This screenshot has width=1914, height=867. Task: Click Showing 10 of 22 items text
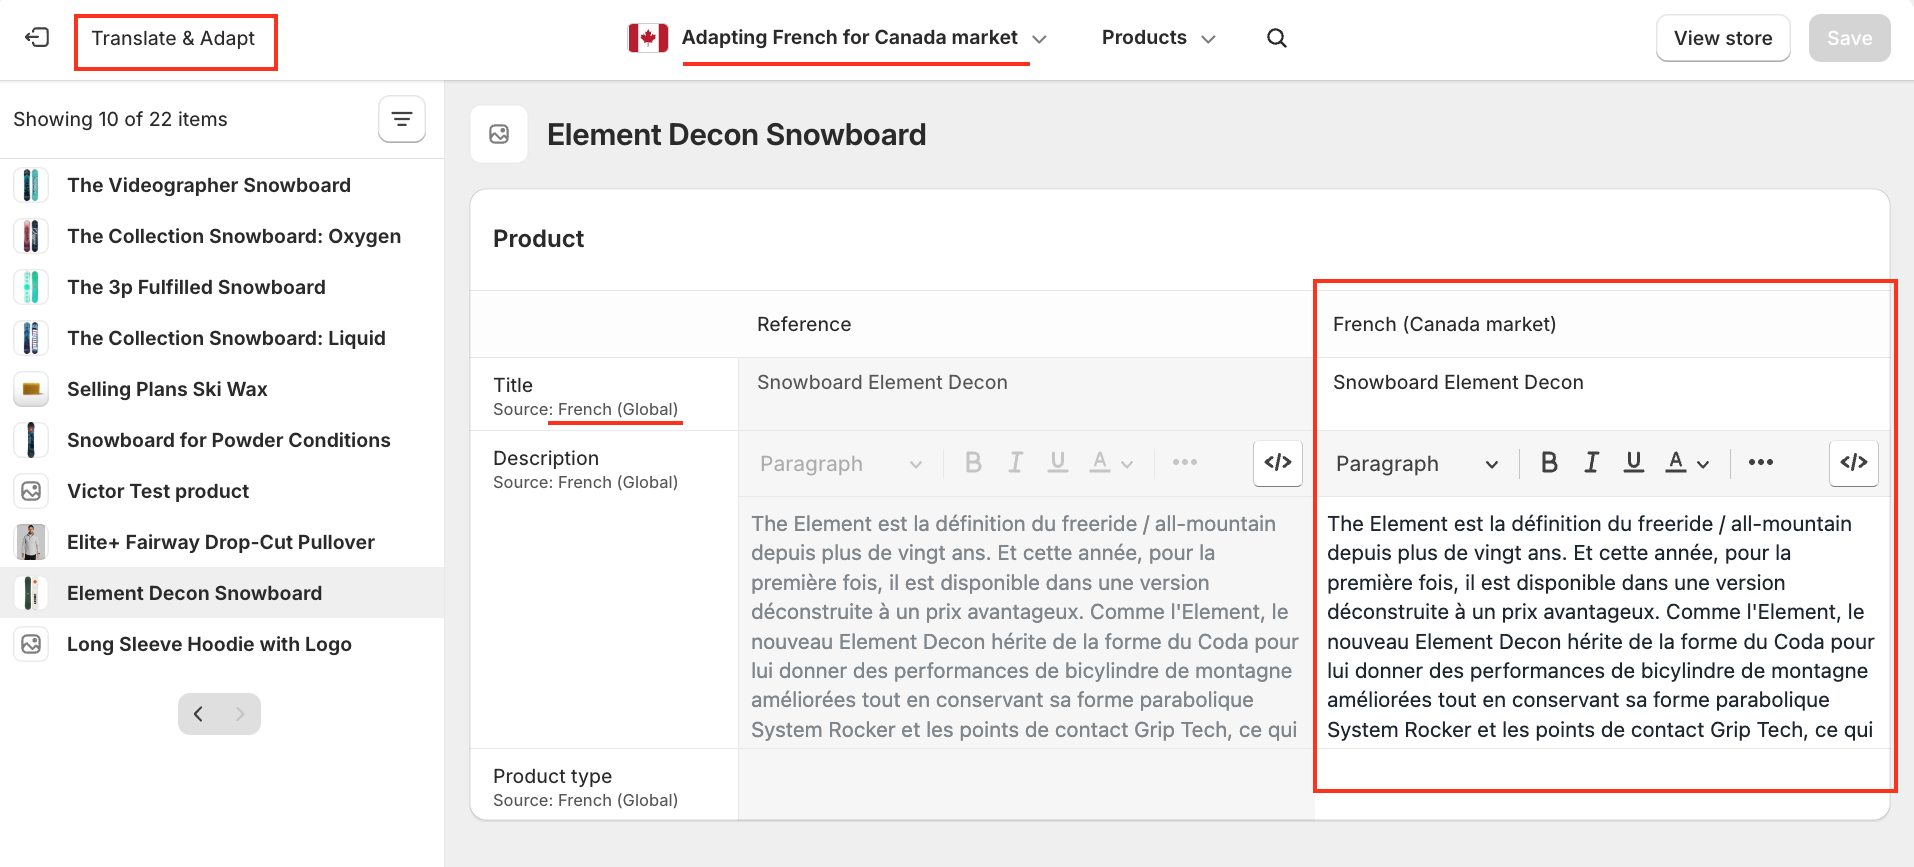pyautogui.click(x=120, y=119)
